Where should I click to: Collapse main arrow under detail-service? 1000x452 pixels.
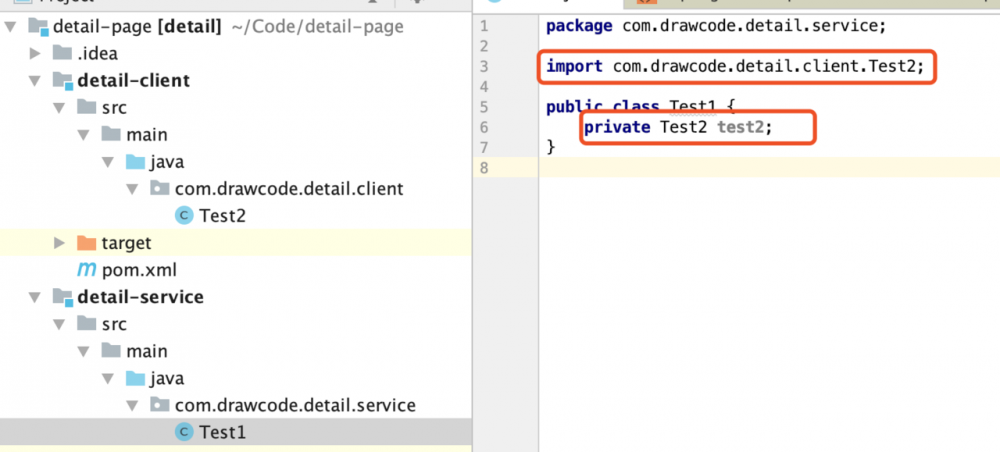click(85, 351)
